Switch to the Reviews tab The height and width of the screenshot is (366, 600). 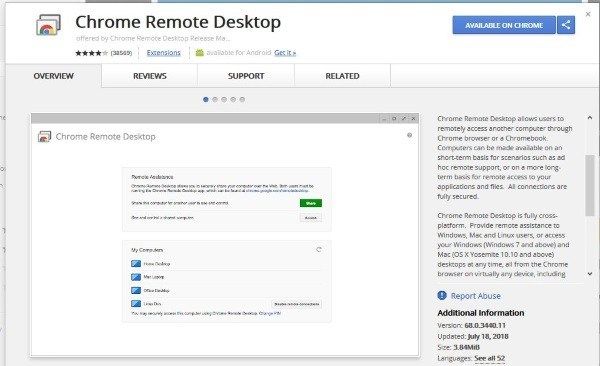(150, 76)
